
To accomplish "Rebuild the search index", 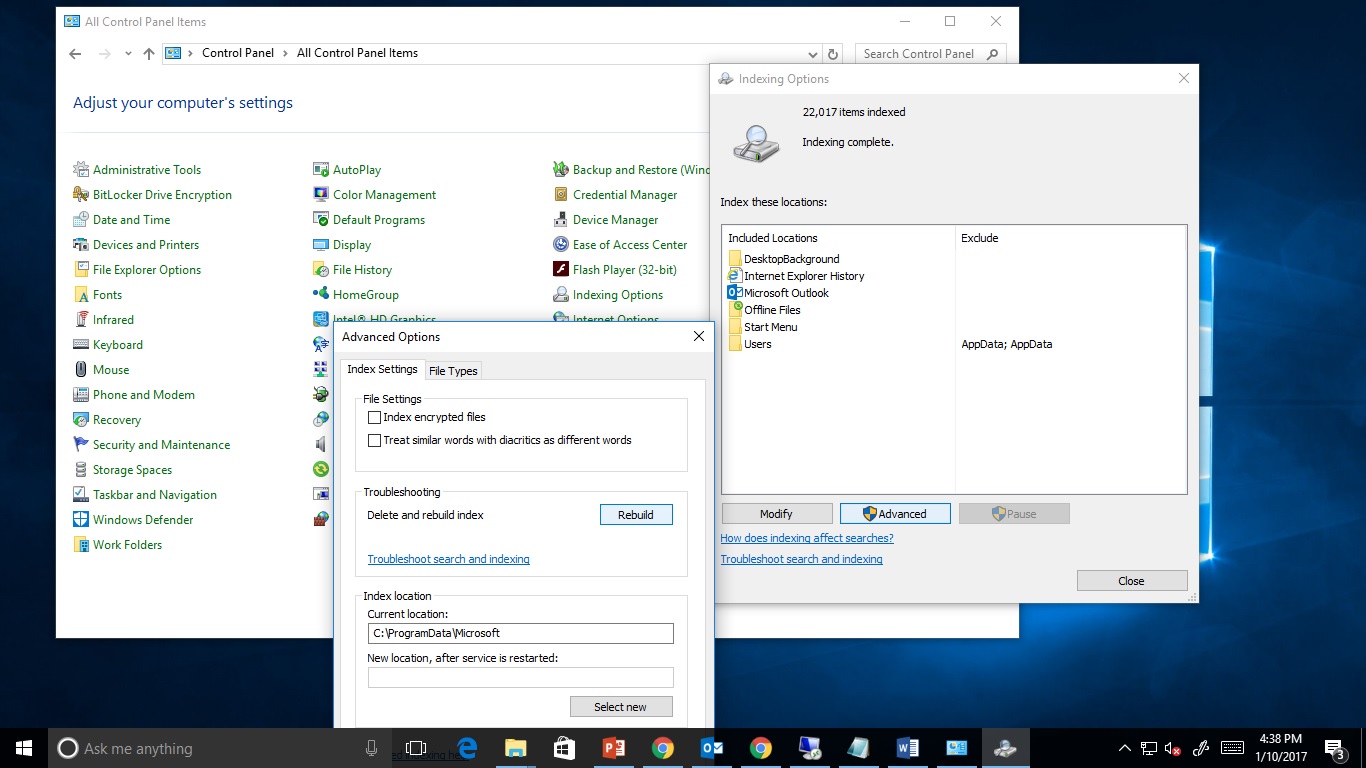I will coord(636,513).
